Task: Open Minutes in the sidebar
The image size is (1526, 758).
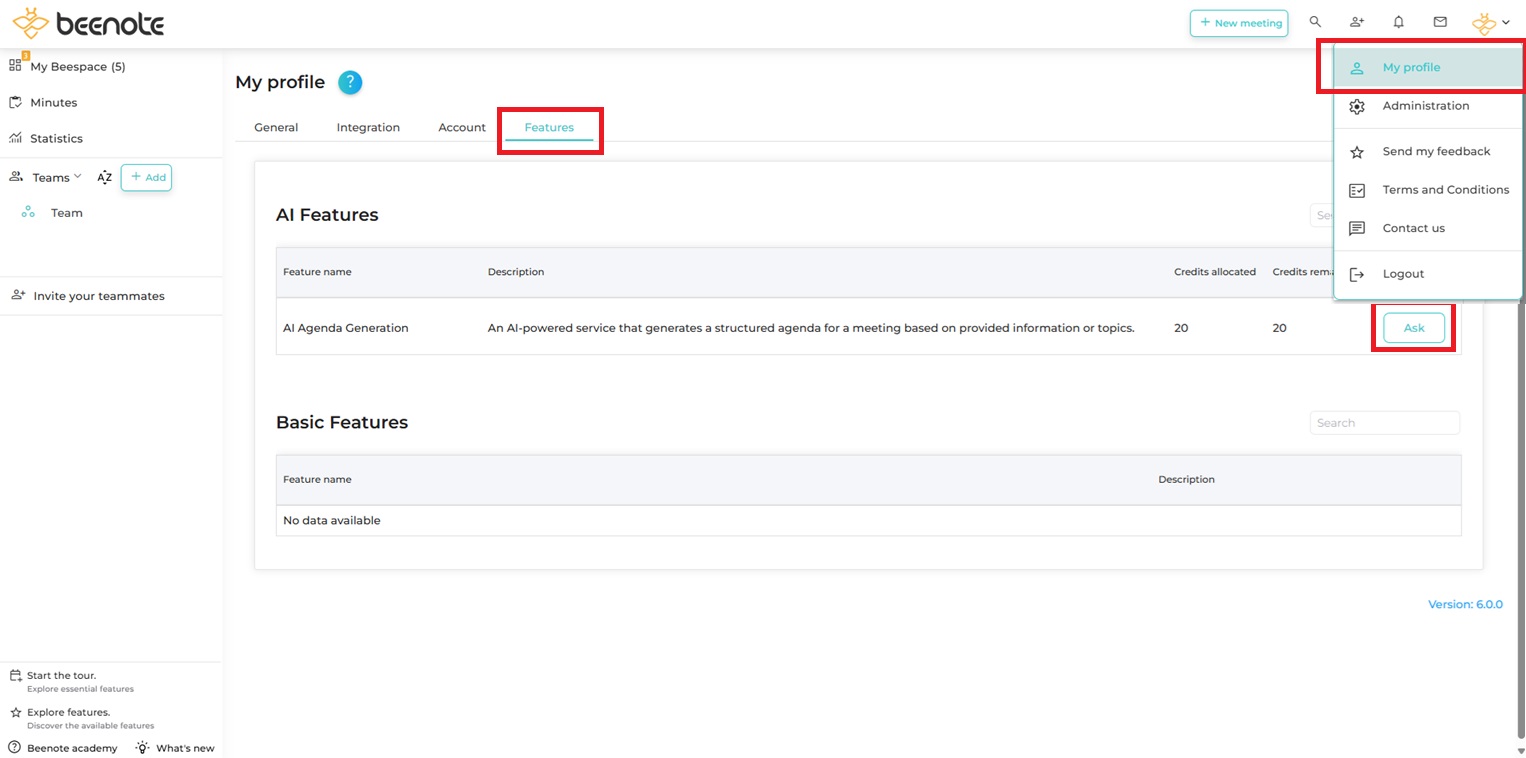Action: [53, 103]
